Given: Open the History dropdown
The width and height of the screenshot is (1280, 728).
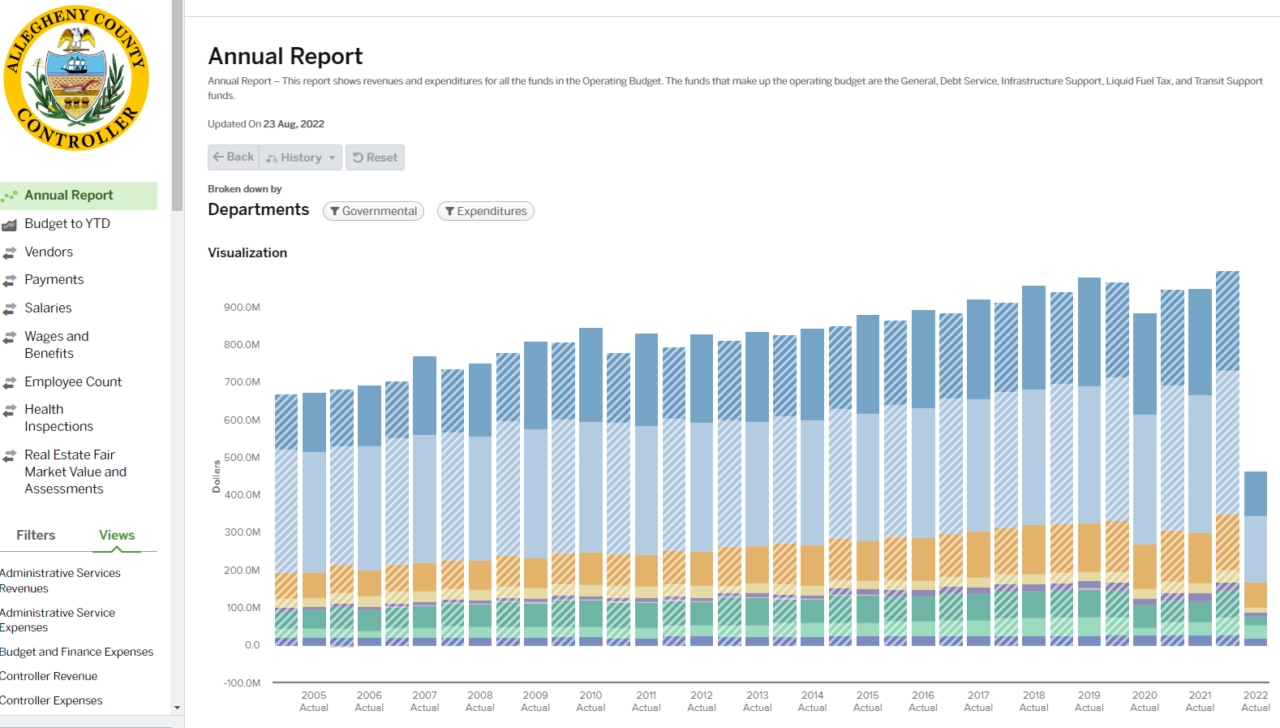Looking at the screenshot, I should coord(300,157).
